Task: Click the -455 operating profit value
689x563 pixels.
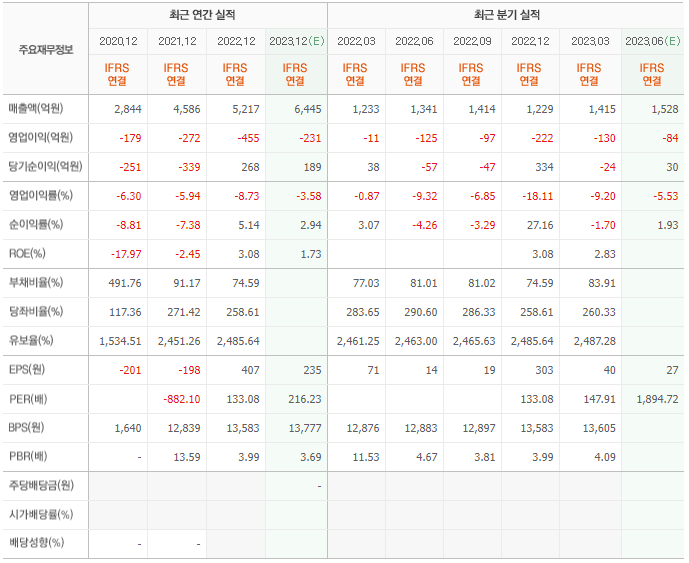Action: pos(249,138)
